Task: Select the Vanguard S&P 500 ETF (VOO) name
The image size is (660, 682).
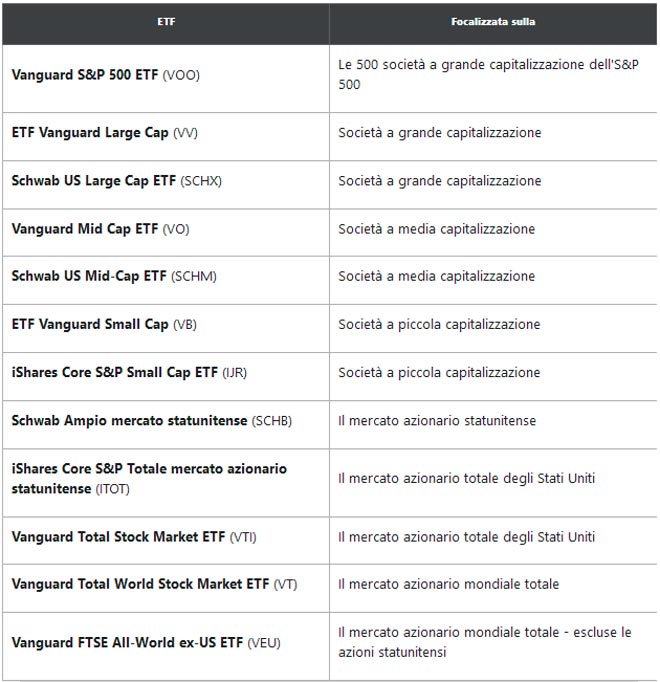Action: pos(105,75)
